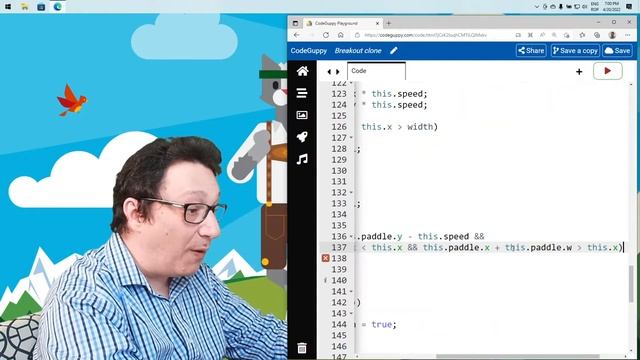
Task: Add a new code page with plus
Action: coord(579,72)
